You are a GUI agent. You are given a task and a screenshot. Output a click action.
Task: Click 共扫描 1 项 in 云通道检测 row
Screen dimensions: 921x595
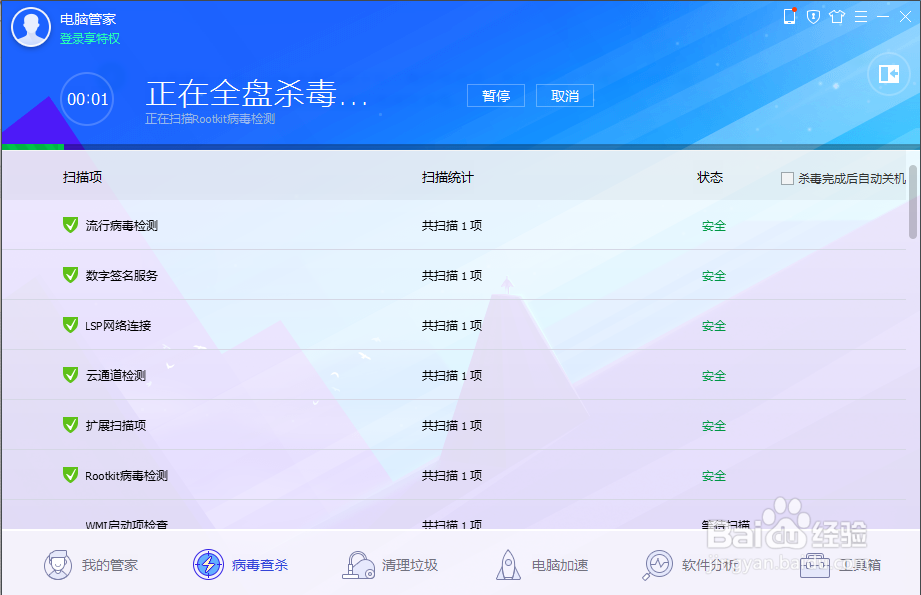click(452, 375)
